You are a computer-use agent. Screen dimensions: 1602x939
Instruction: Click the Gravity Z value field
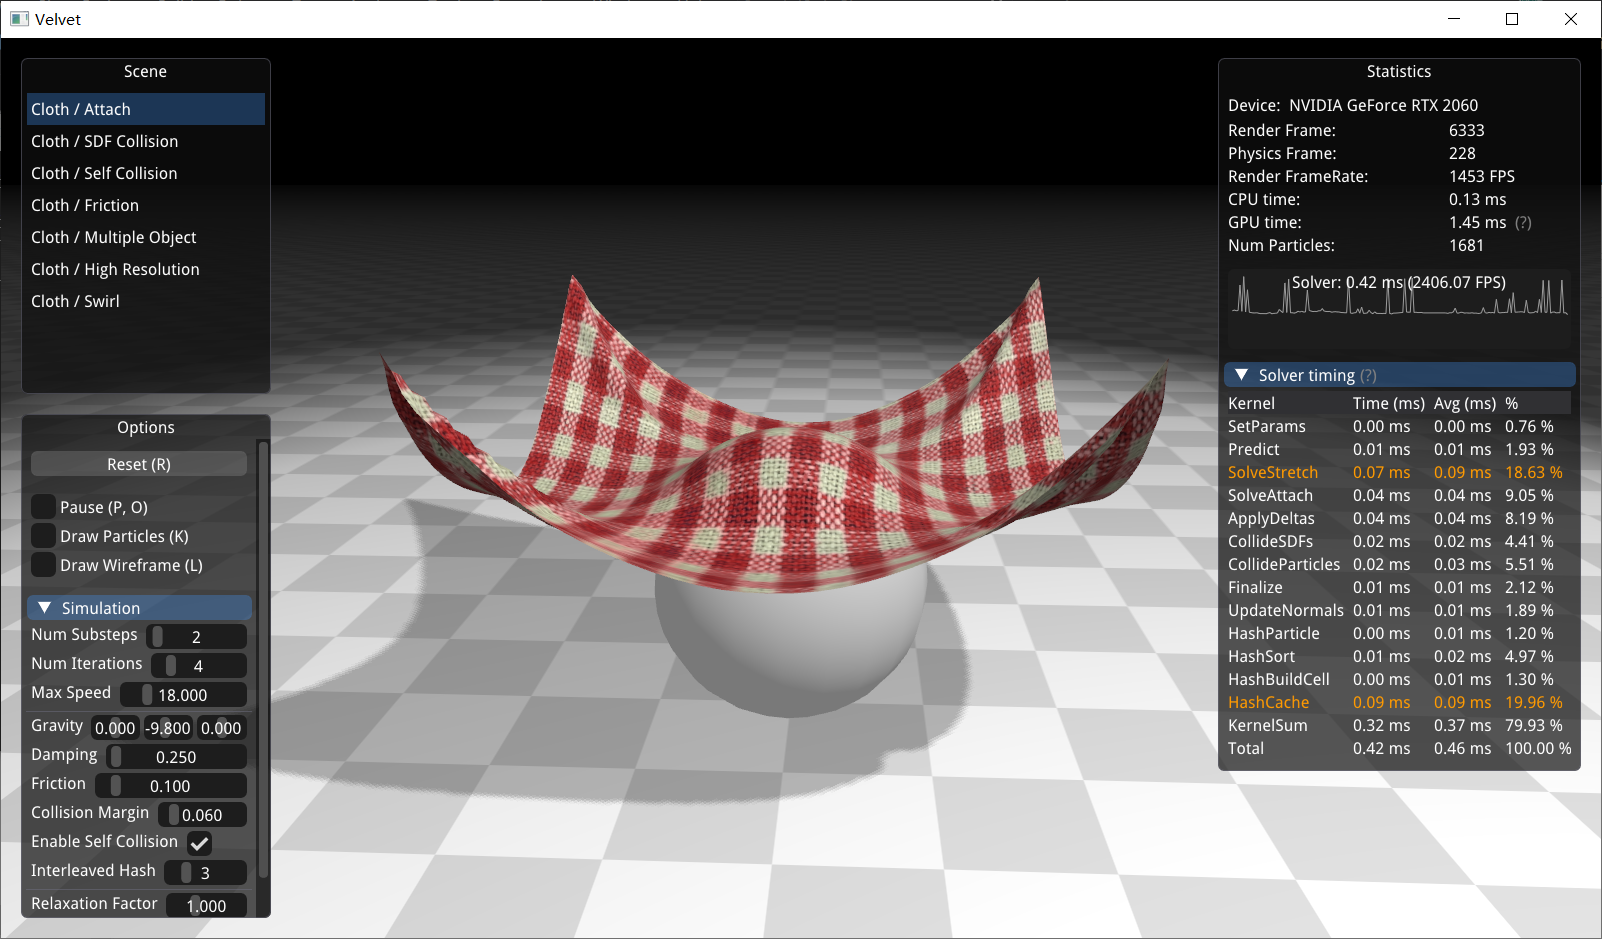221,728
